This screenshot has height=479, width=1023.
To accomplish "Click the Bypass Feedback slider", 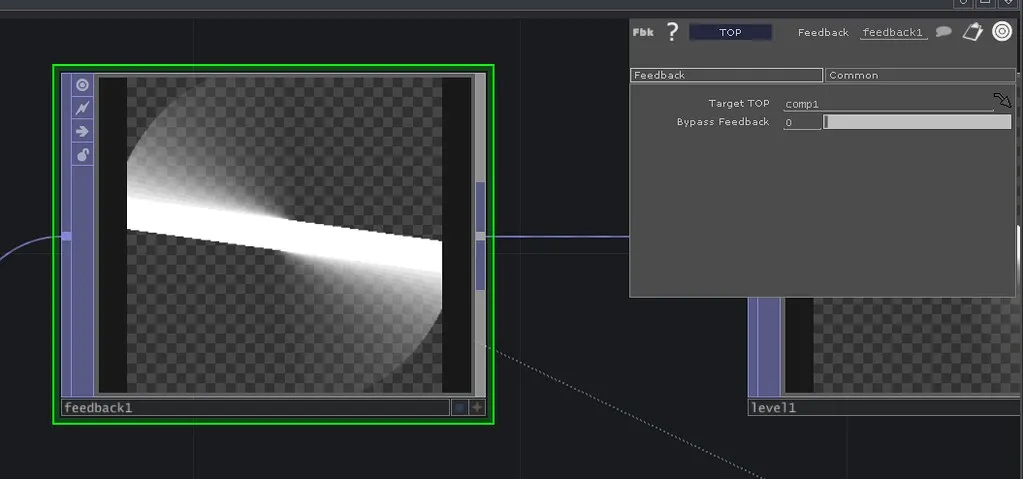I will (x=916, y=122).
